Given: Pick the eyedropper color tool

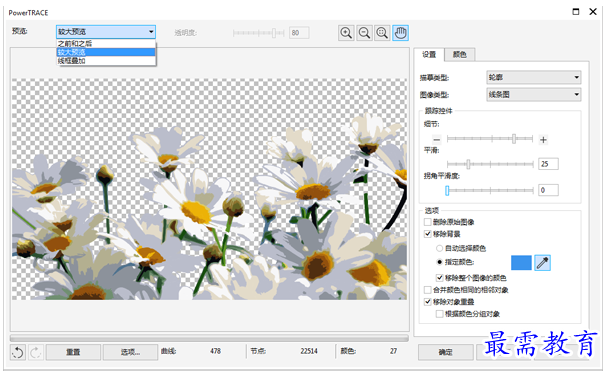Looking at the screenshot, I should click(x=542, y=263).
